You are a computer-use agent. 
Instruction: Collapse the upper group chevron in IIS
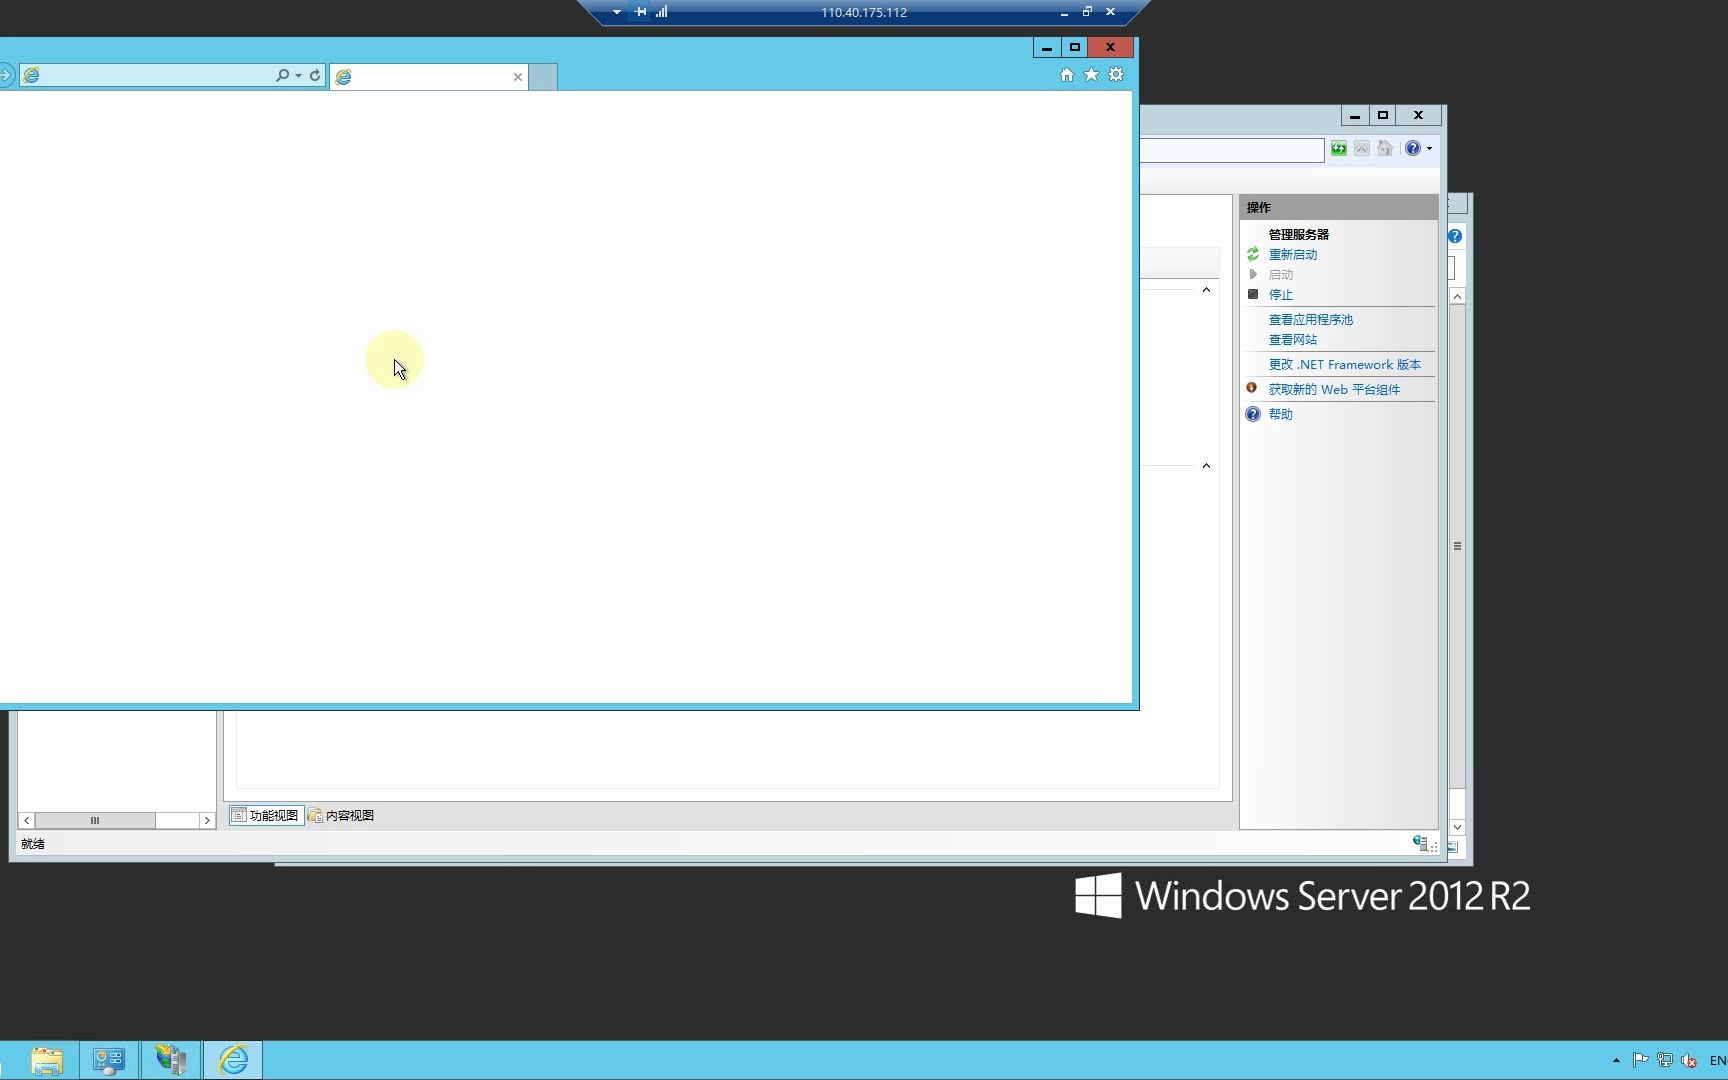click(1206, 290)
